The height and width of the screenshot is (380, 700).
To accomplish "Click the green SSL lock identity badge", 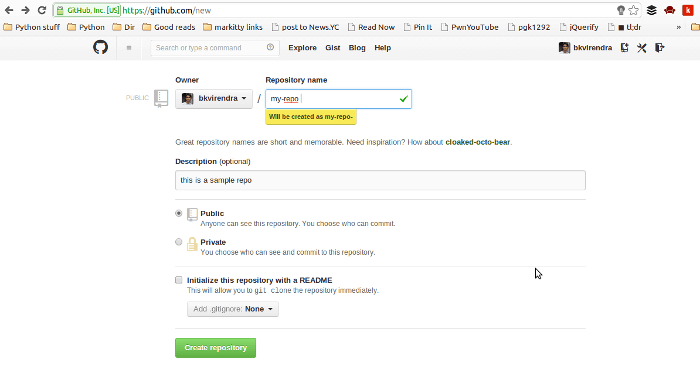I will (x=88, y=10).
